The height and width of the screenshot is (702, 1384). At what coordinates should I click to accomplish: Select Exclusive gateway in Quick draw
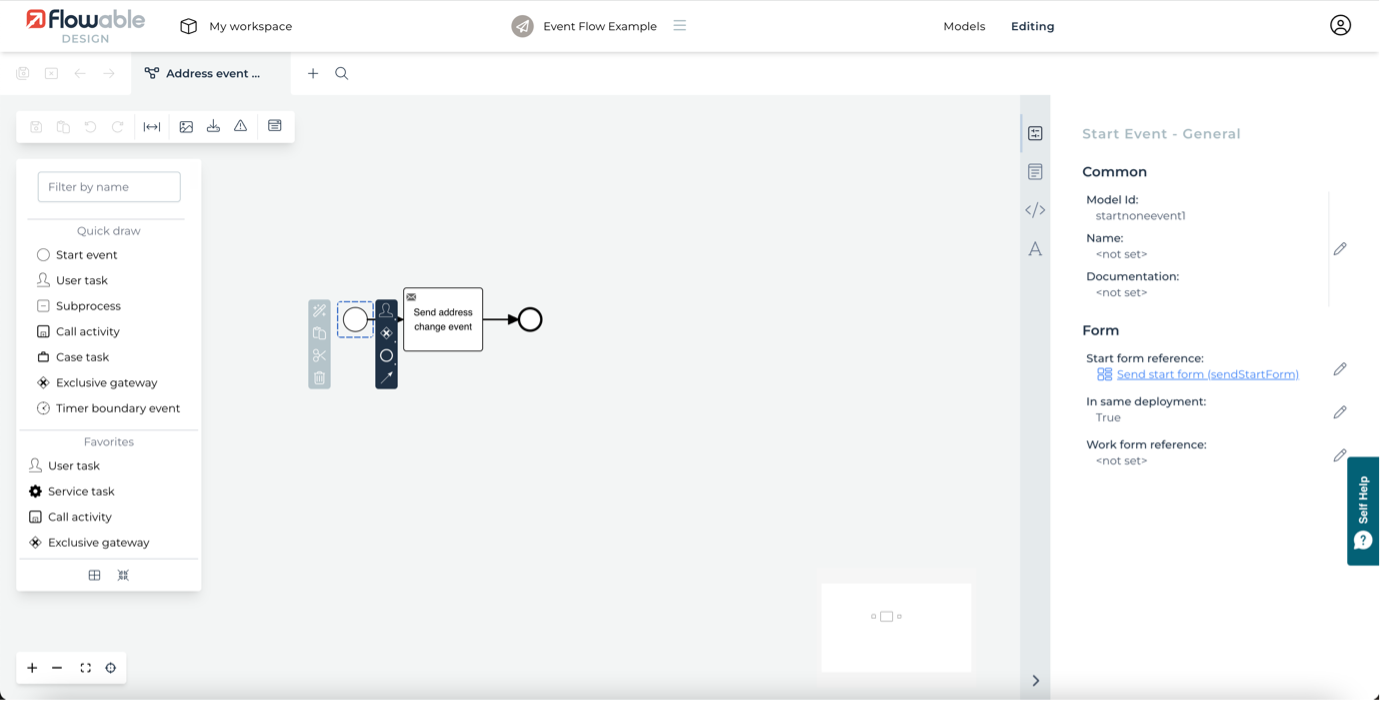click(x=106, y=383)
